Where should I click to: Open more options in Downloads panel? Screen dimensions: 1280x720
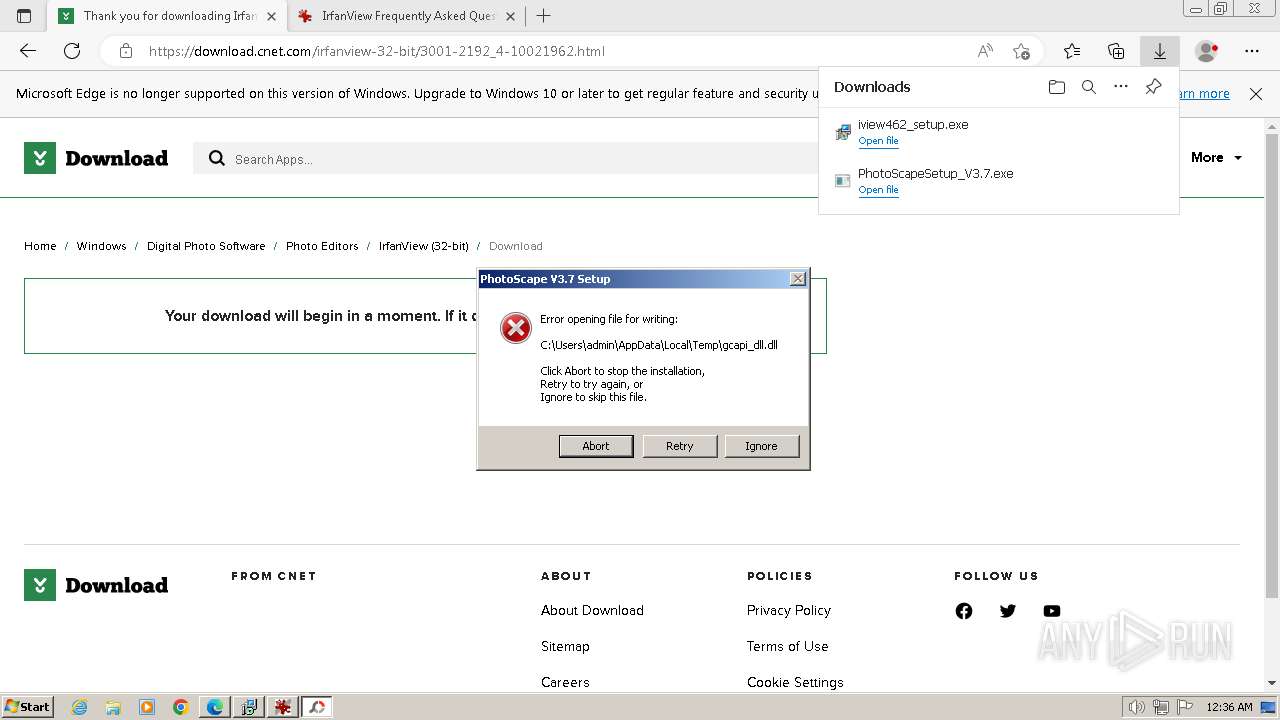coord(1121,87)
